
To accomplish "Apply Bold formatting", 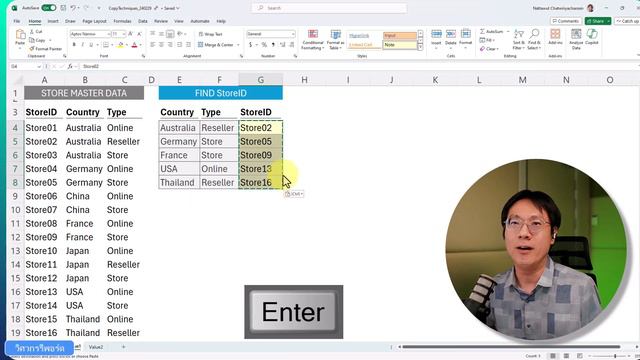I will click(74, 45).
